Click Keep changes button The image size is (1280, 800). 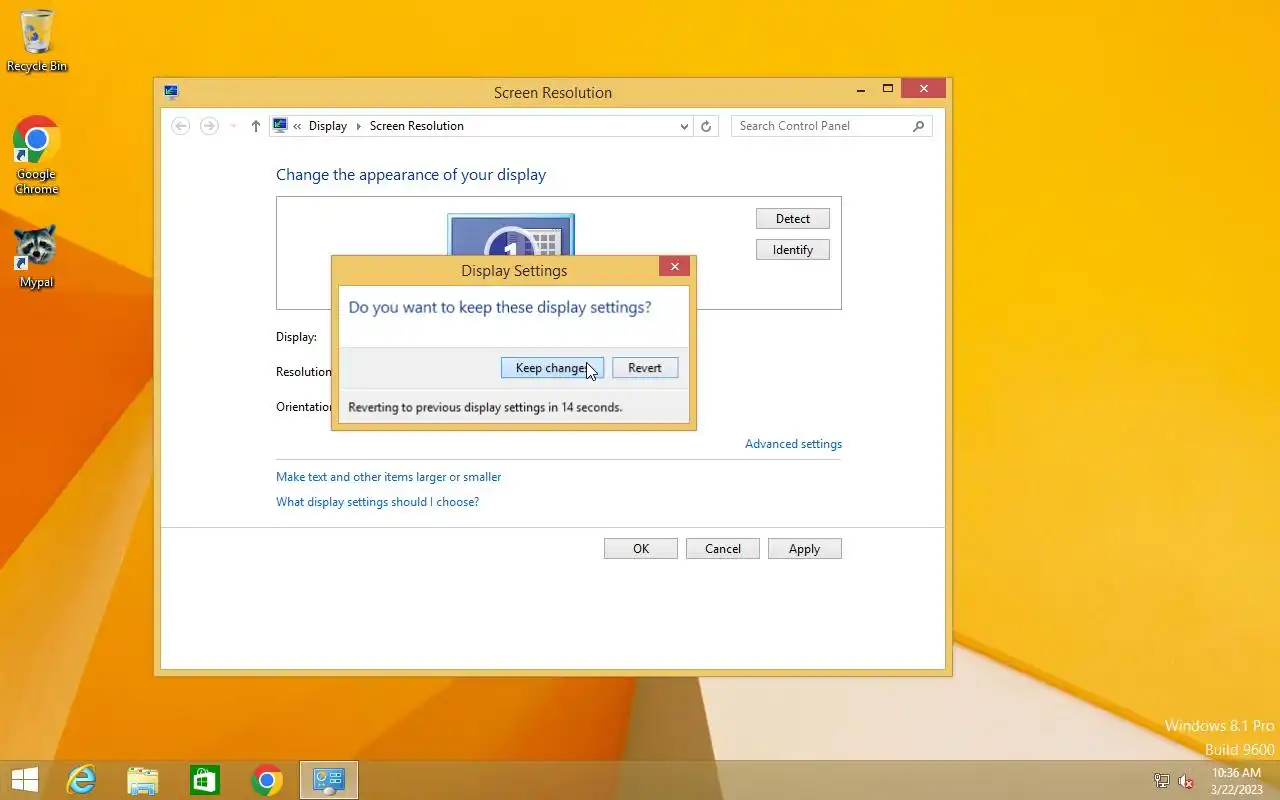tap(552, 368)
